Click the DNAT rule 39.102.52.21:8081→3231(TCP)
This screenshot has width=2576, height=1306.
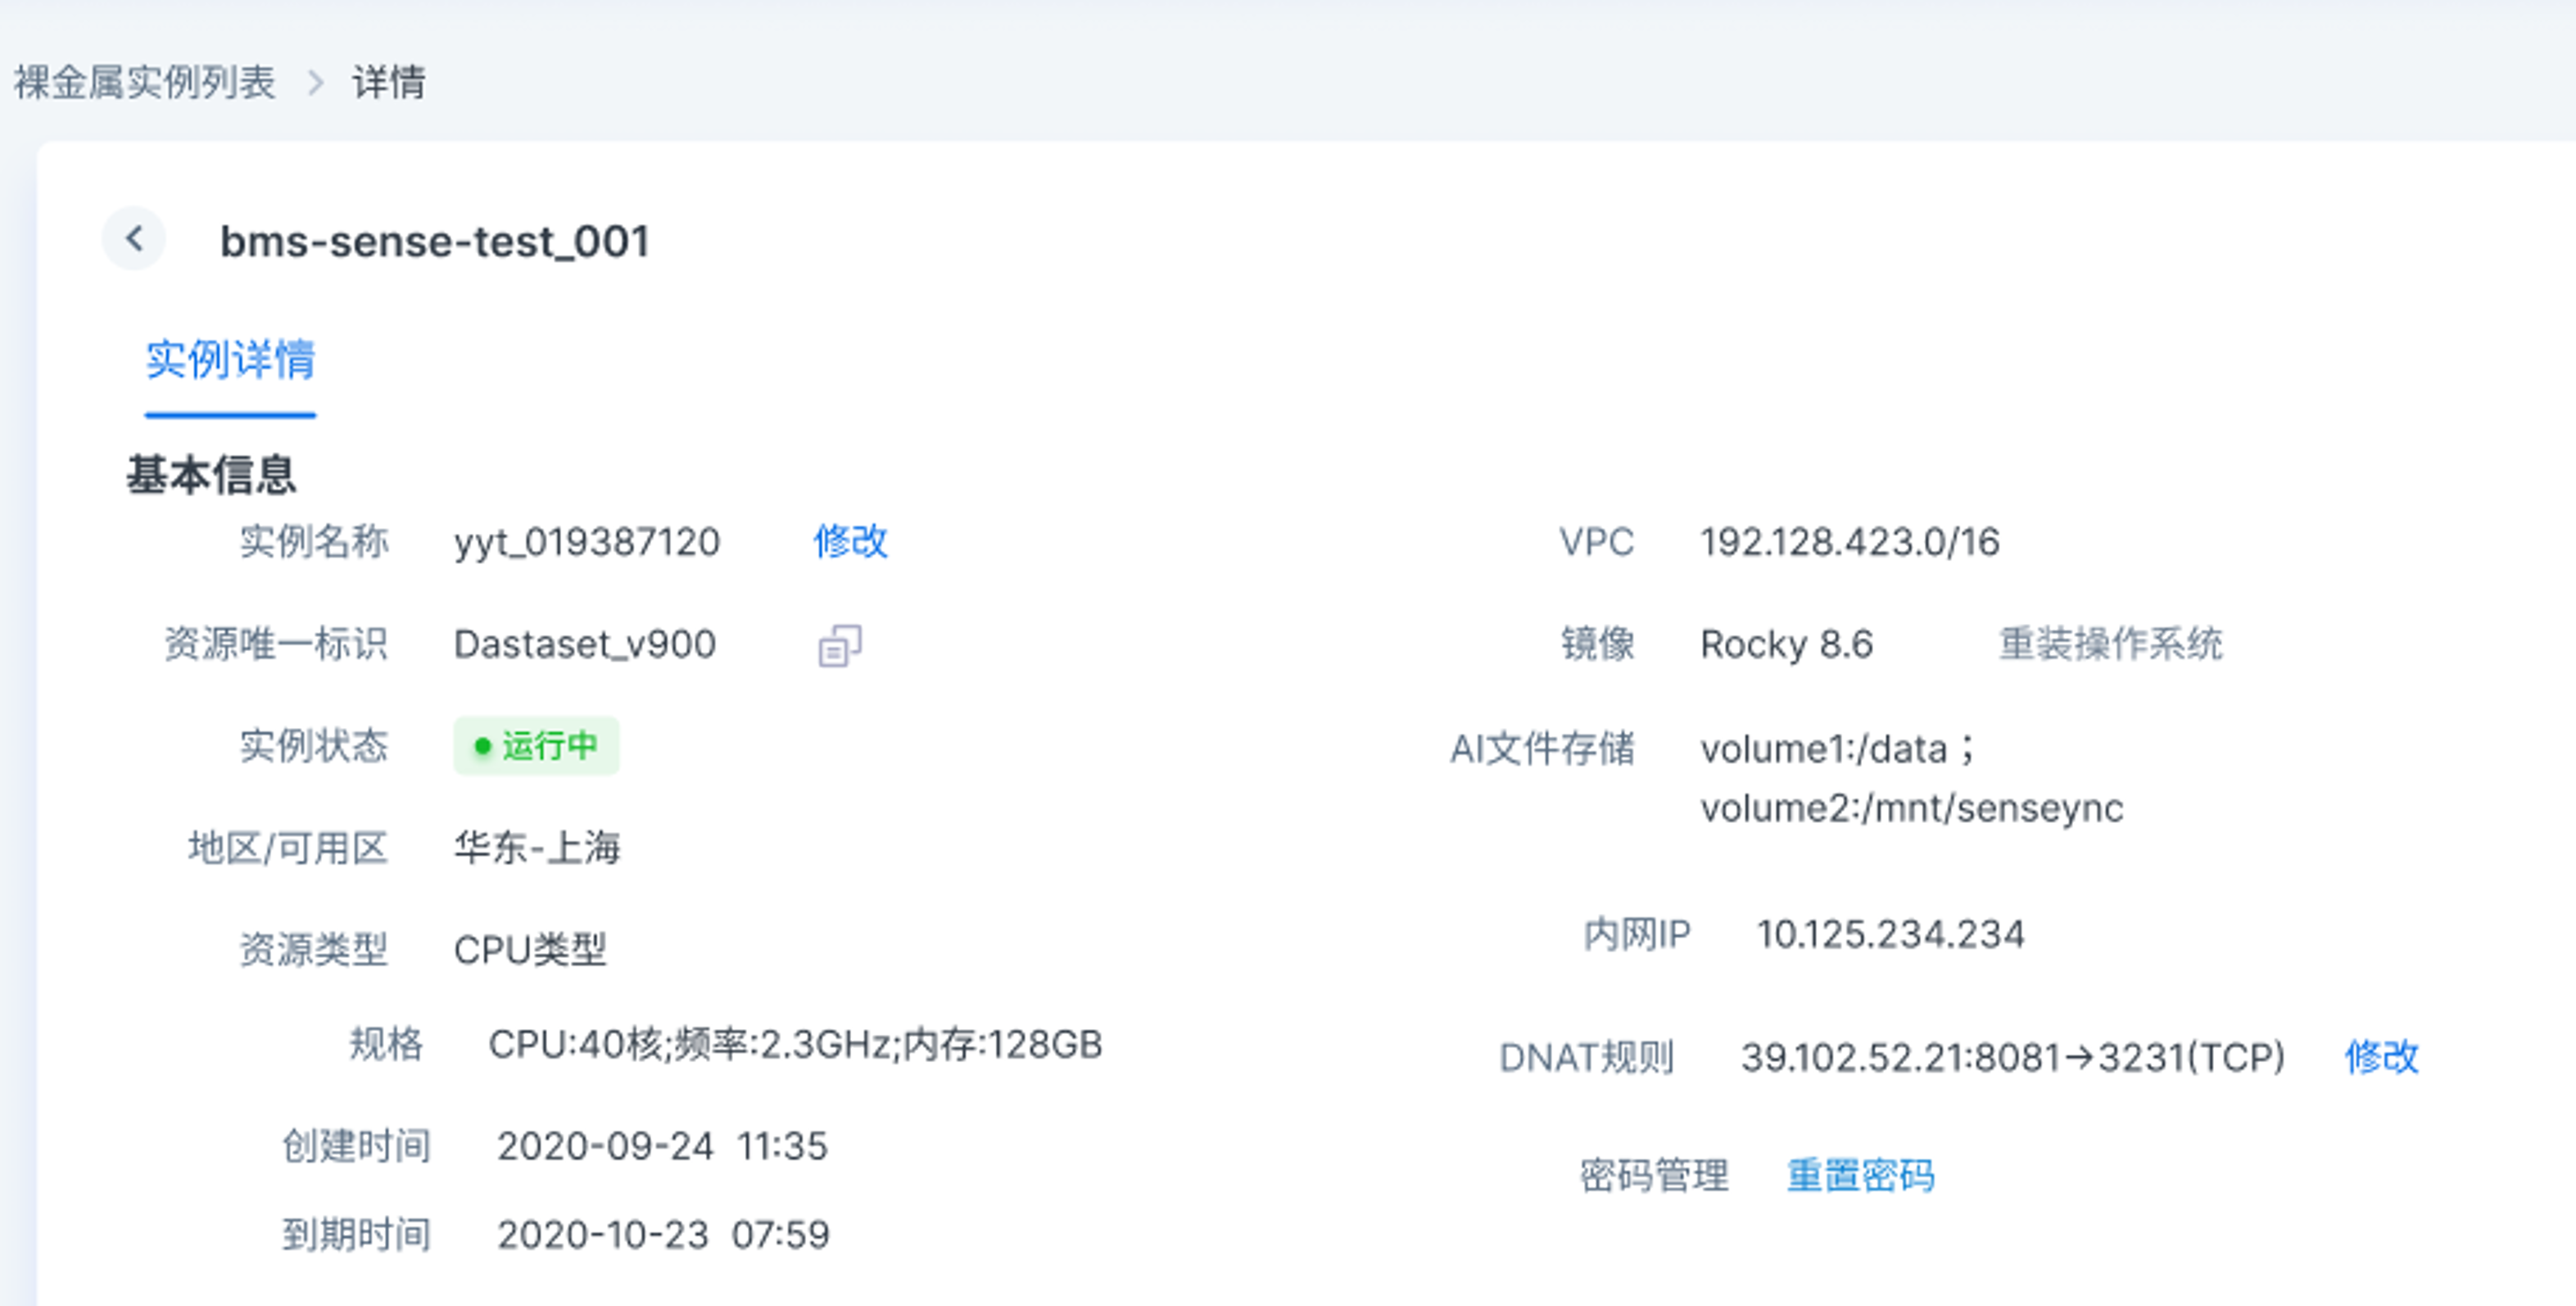pos(2012,1057)
